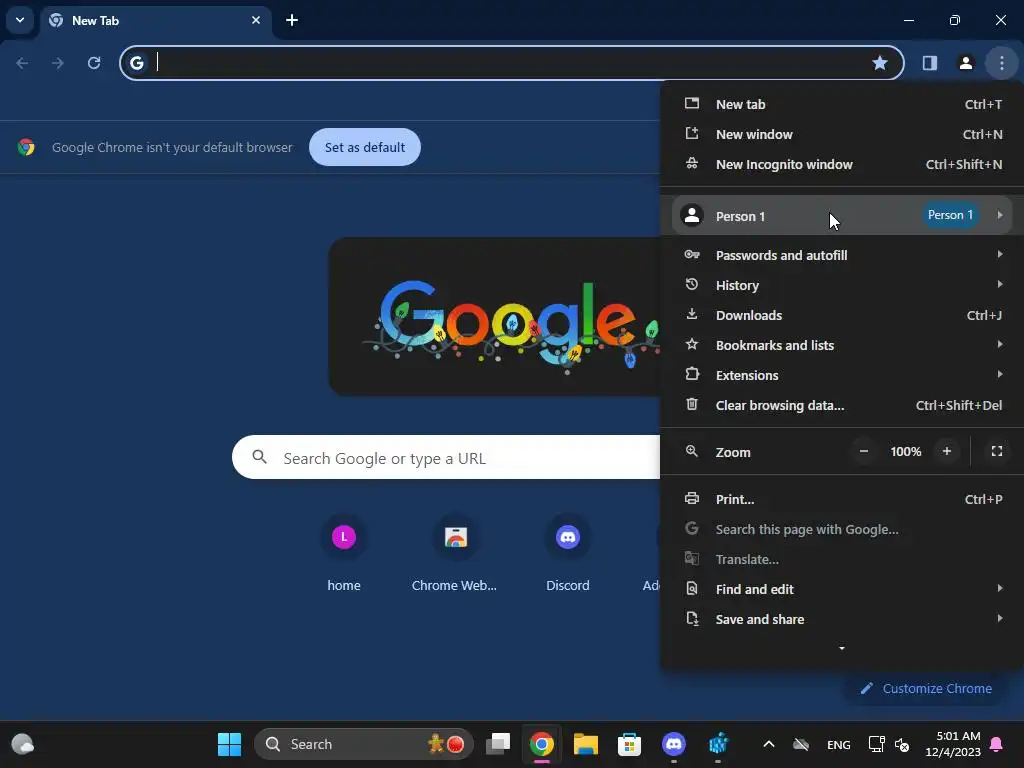Viewport: 1024px width, 768px height.
Task: Click the fullscreen icon in Zoom row
Action: (997, 451)
